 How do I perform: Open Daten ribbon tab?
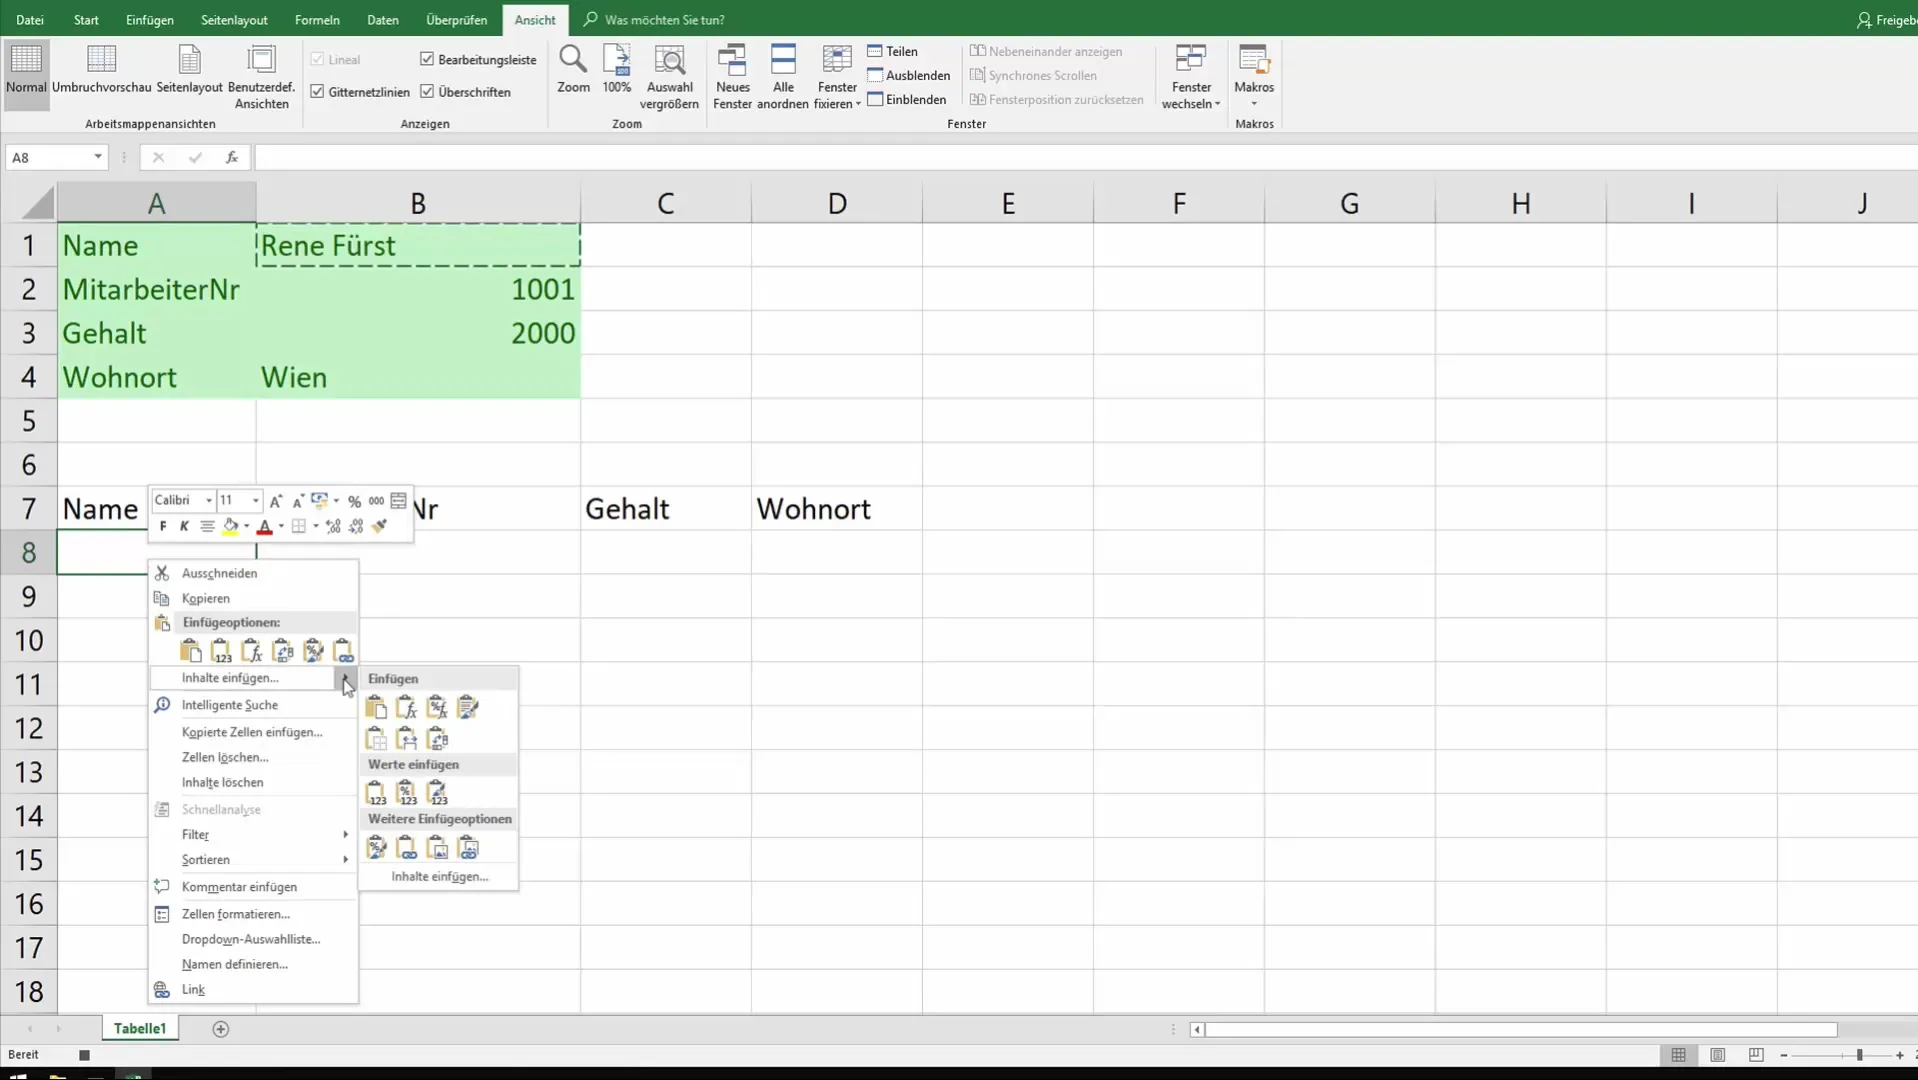tap(382, 20)
